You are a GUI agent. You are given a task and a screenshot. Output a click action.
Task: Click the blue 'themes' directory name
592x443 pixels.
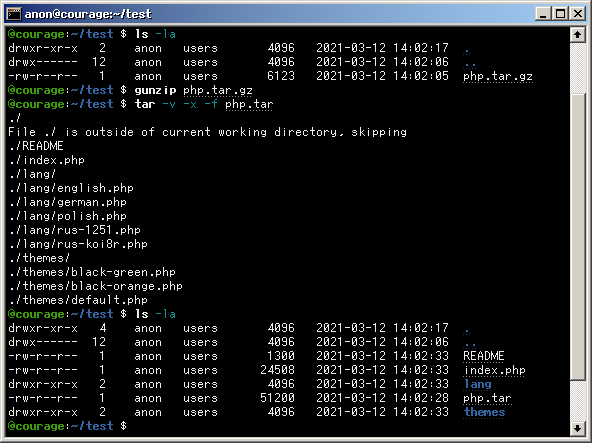coord(484,412)
